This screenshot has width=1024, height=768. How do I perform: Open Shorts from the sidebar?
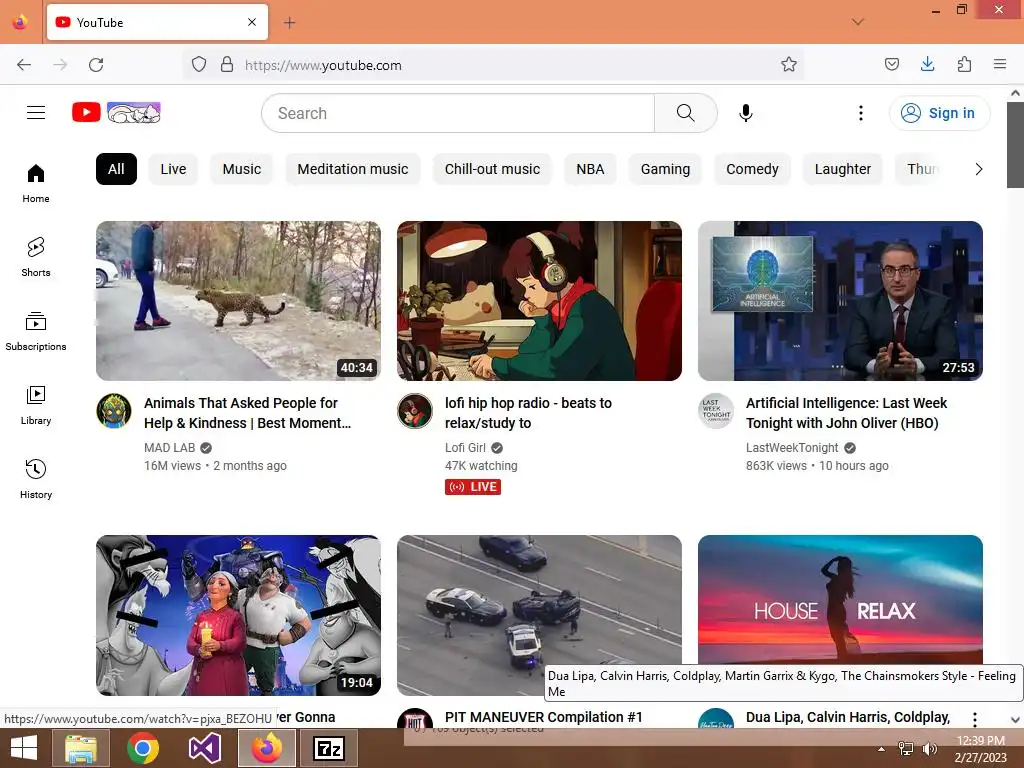pos(36,257)
